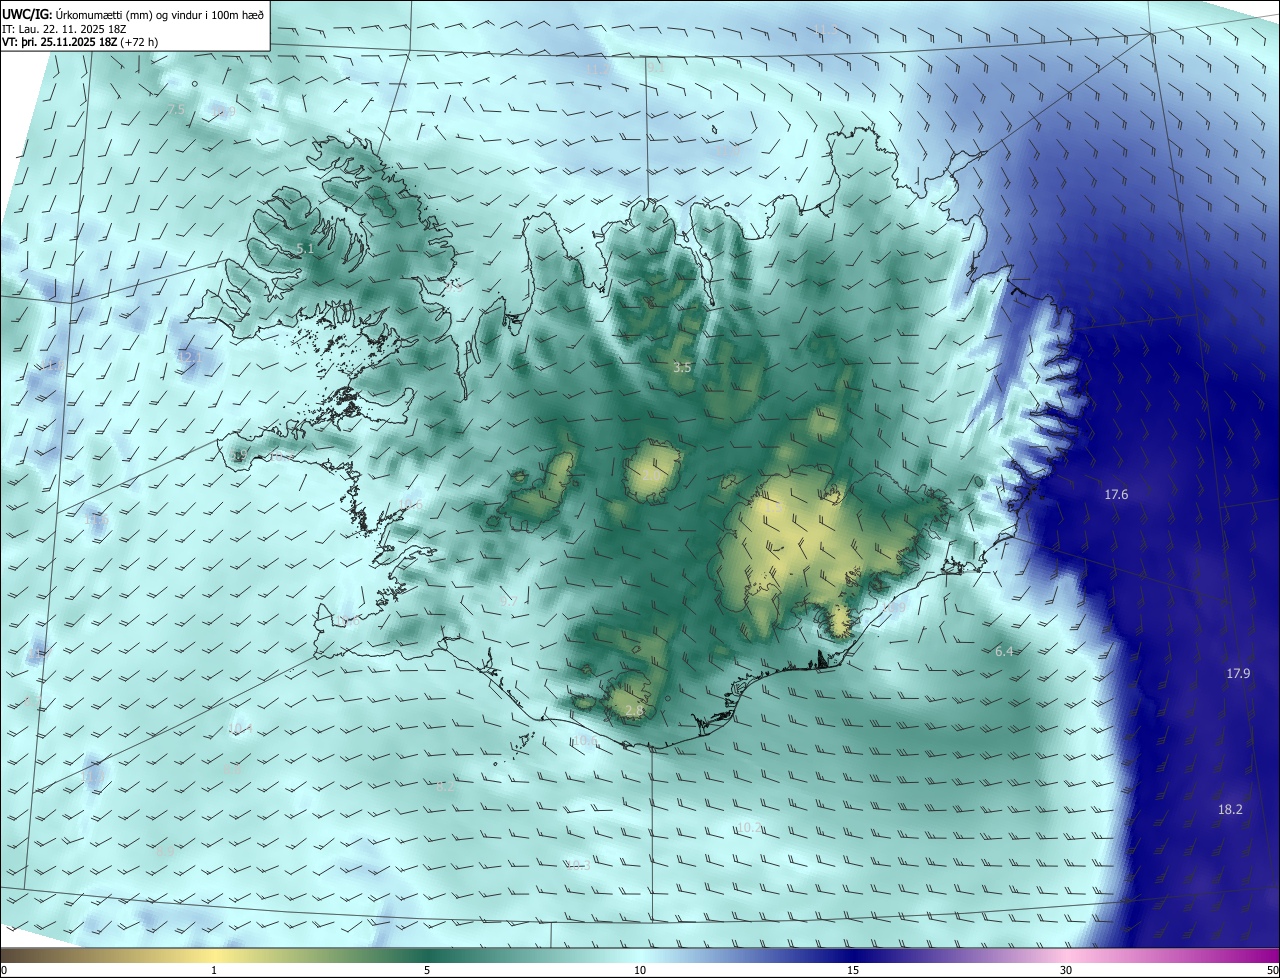The image size is (1280, 978).
Task: Click the map value 5.1 on Westfjords
Action: [305, 248]
